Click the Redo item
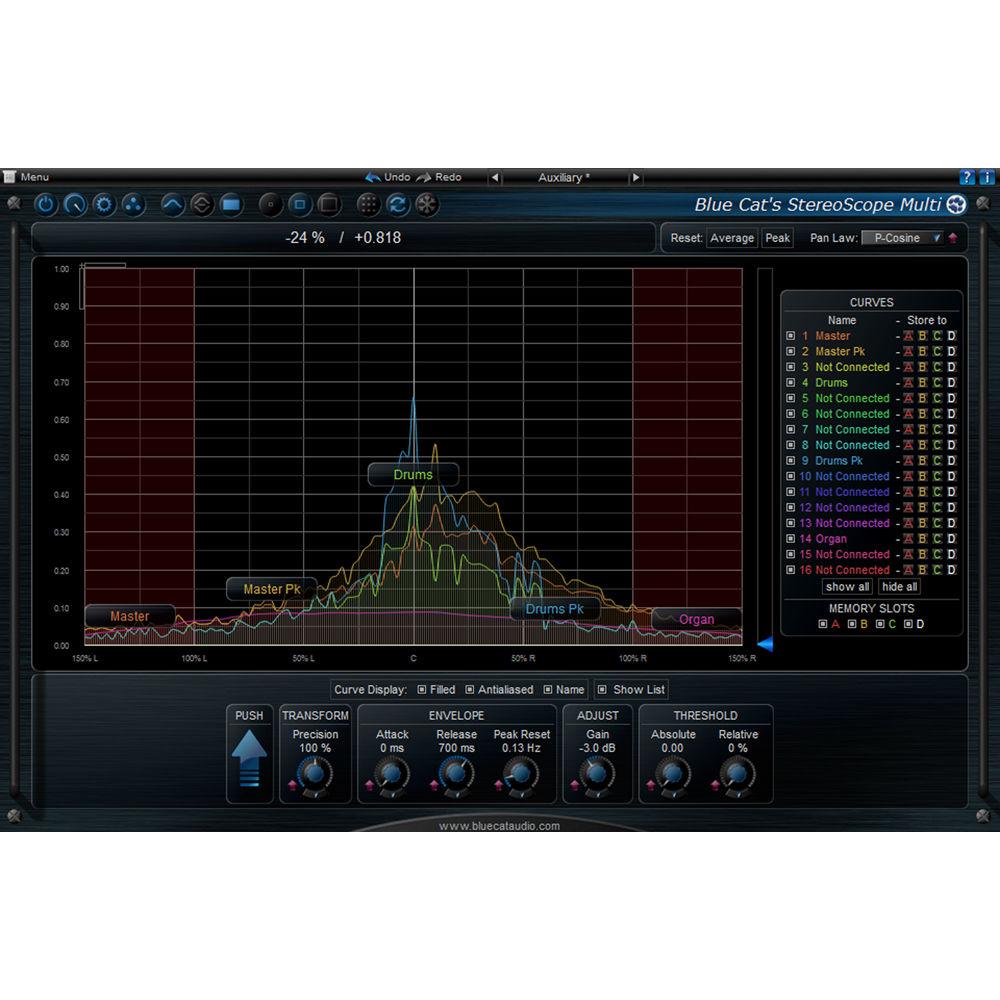 click(440, 177)
